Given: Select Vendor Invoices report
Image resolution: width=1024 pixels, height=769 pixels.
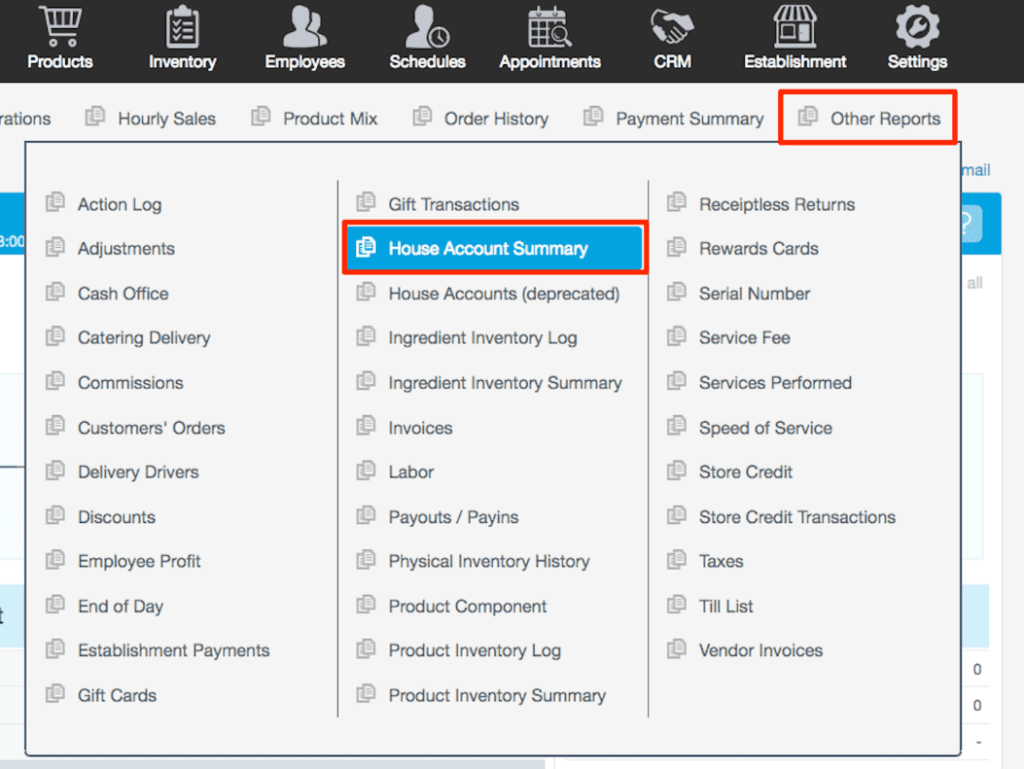Looking at the screenshot, I should click(x=760, y=650).
